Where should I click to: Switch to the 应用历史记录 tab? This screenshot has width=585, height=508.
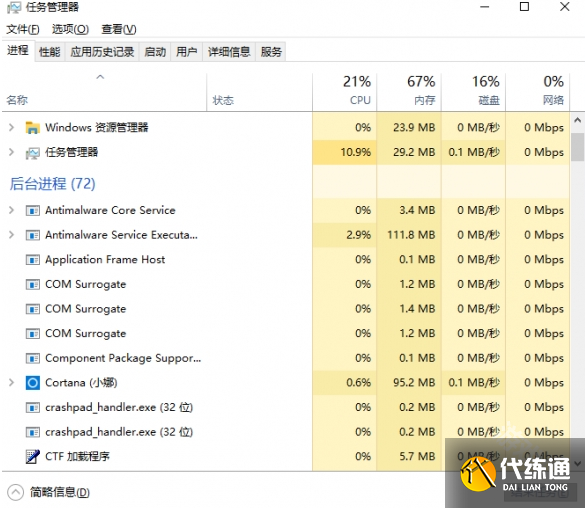click(x=102, y=52)
